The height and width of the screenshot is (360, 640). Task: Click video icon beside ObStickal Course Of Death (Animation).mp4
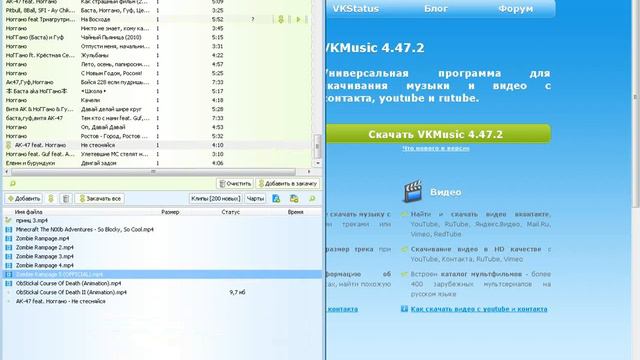[9, 283]
